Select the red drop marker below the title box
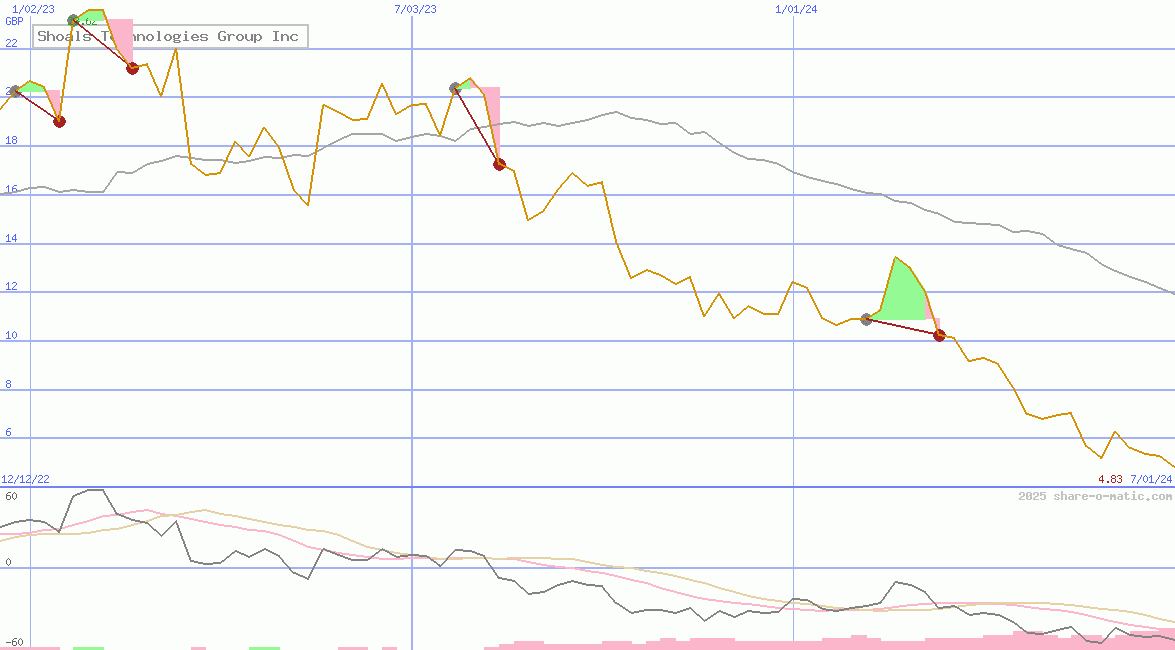The image size is (1175, 650). 131,68
